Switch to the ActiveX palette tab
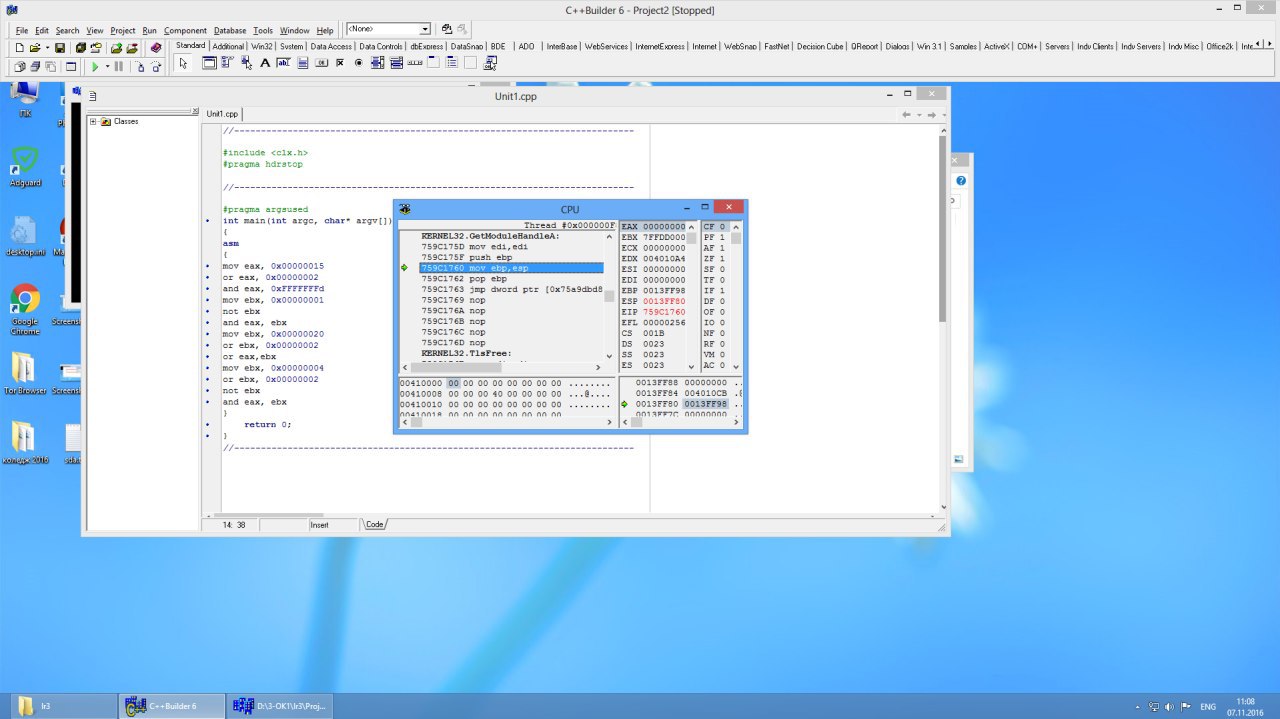 point(997,46)
